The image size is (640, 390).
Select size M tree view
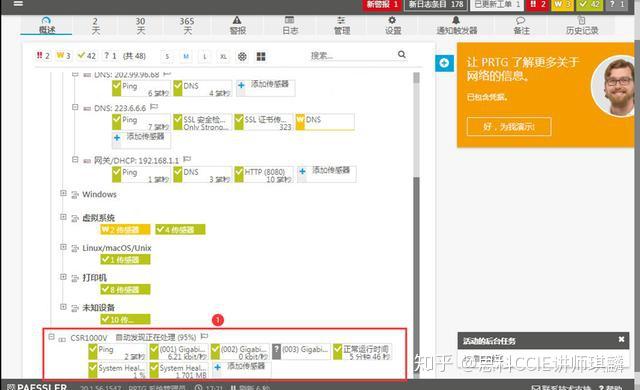tap(186, 56)
